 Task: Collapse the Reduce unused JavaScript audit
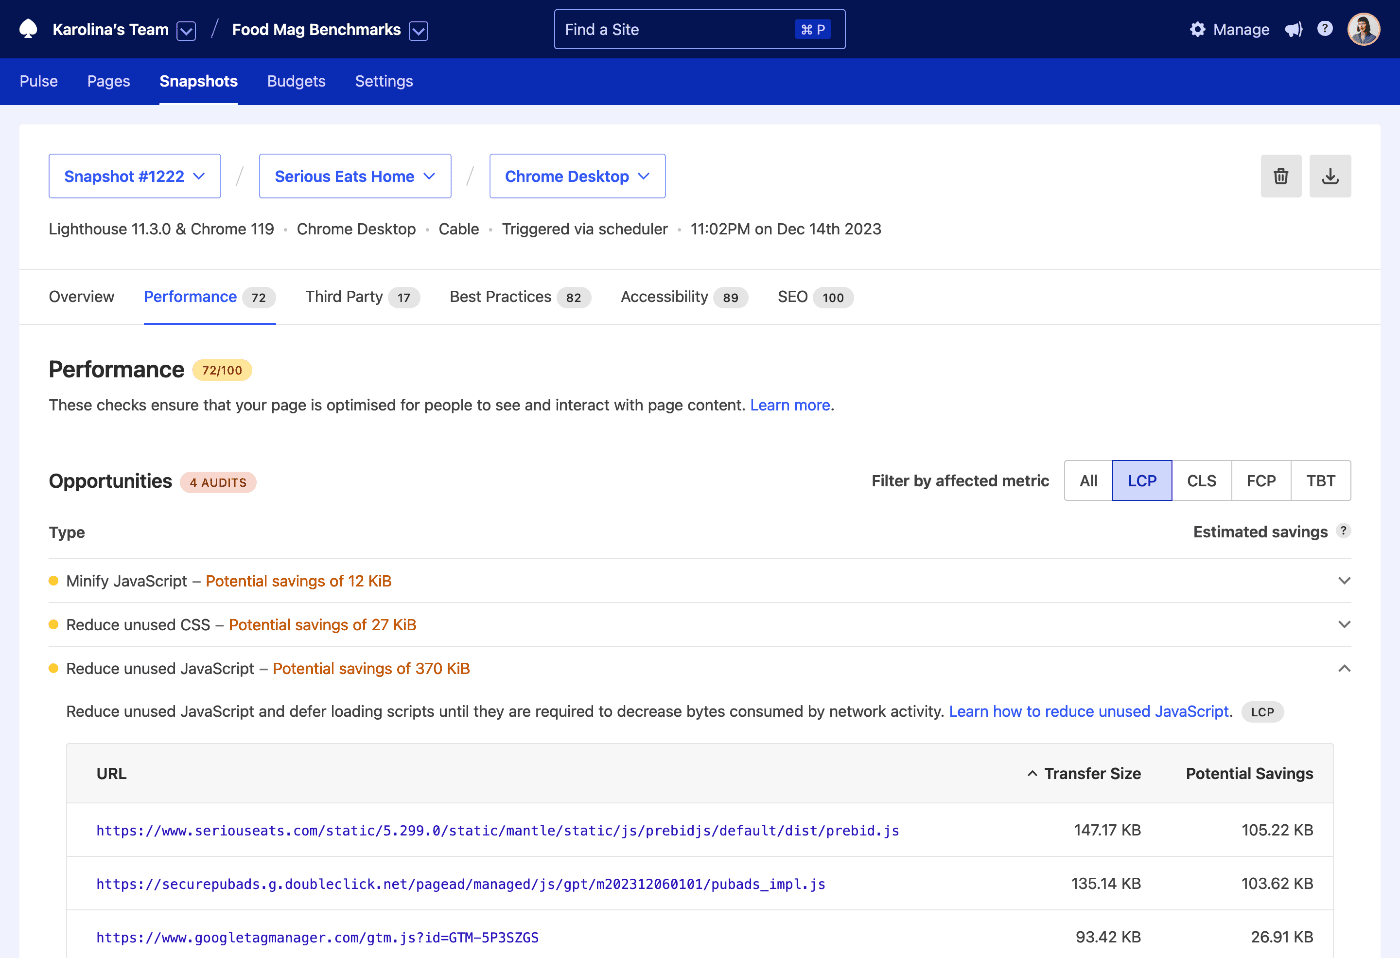pos(1344,668)
